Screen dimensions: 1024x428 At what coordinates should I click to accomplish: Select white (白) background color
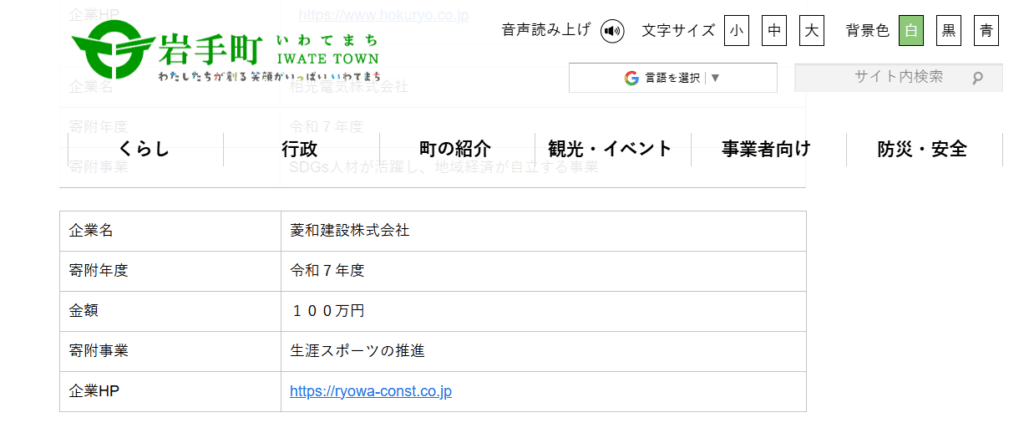tap(911, 31)
